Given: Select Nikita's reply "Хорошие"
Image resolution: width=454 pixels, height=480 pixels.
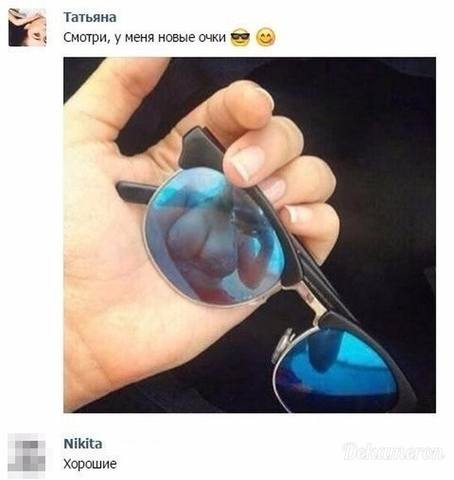Looking at the screenshot, I should (x=90, y=464).
